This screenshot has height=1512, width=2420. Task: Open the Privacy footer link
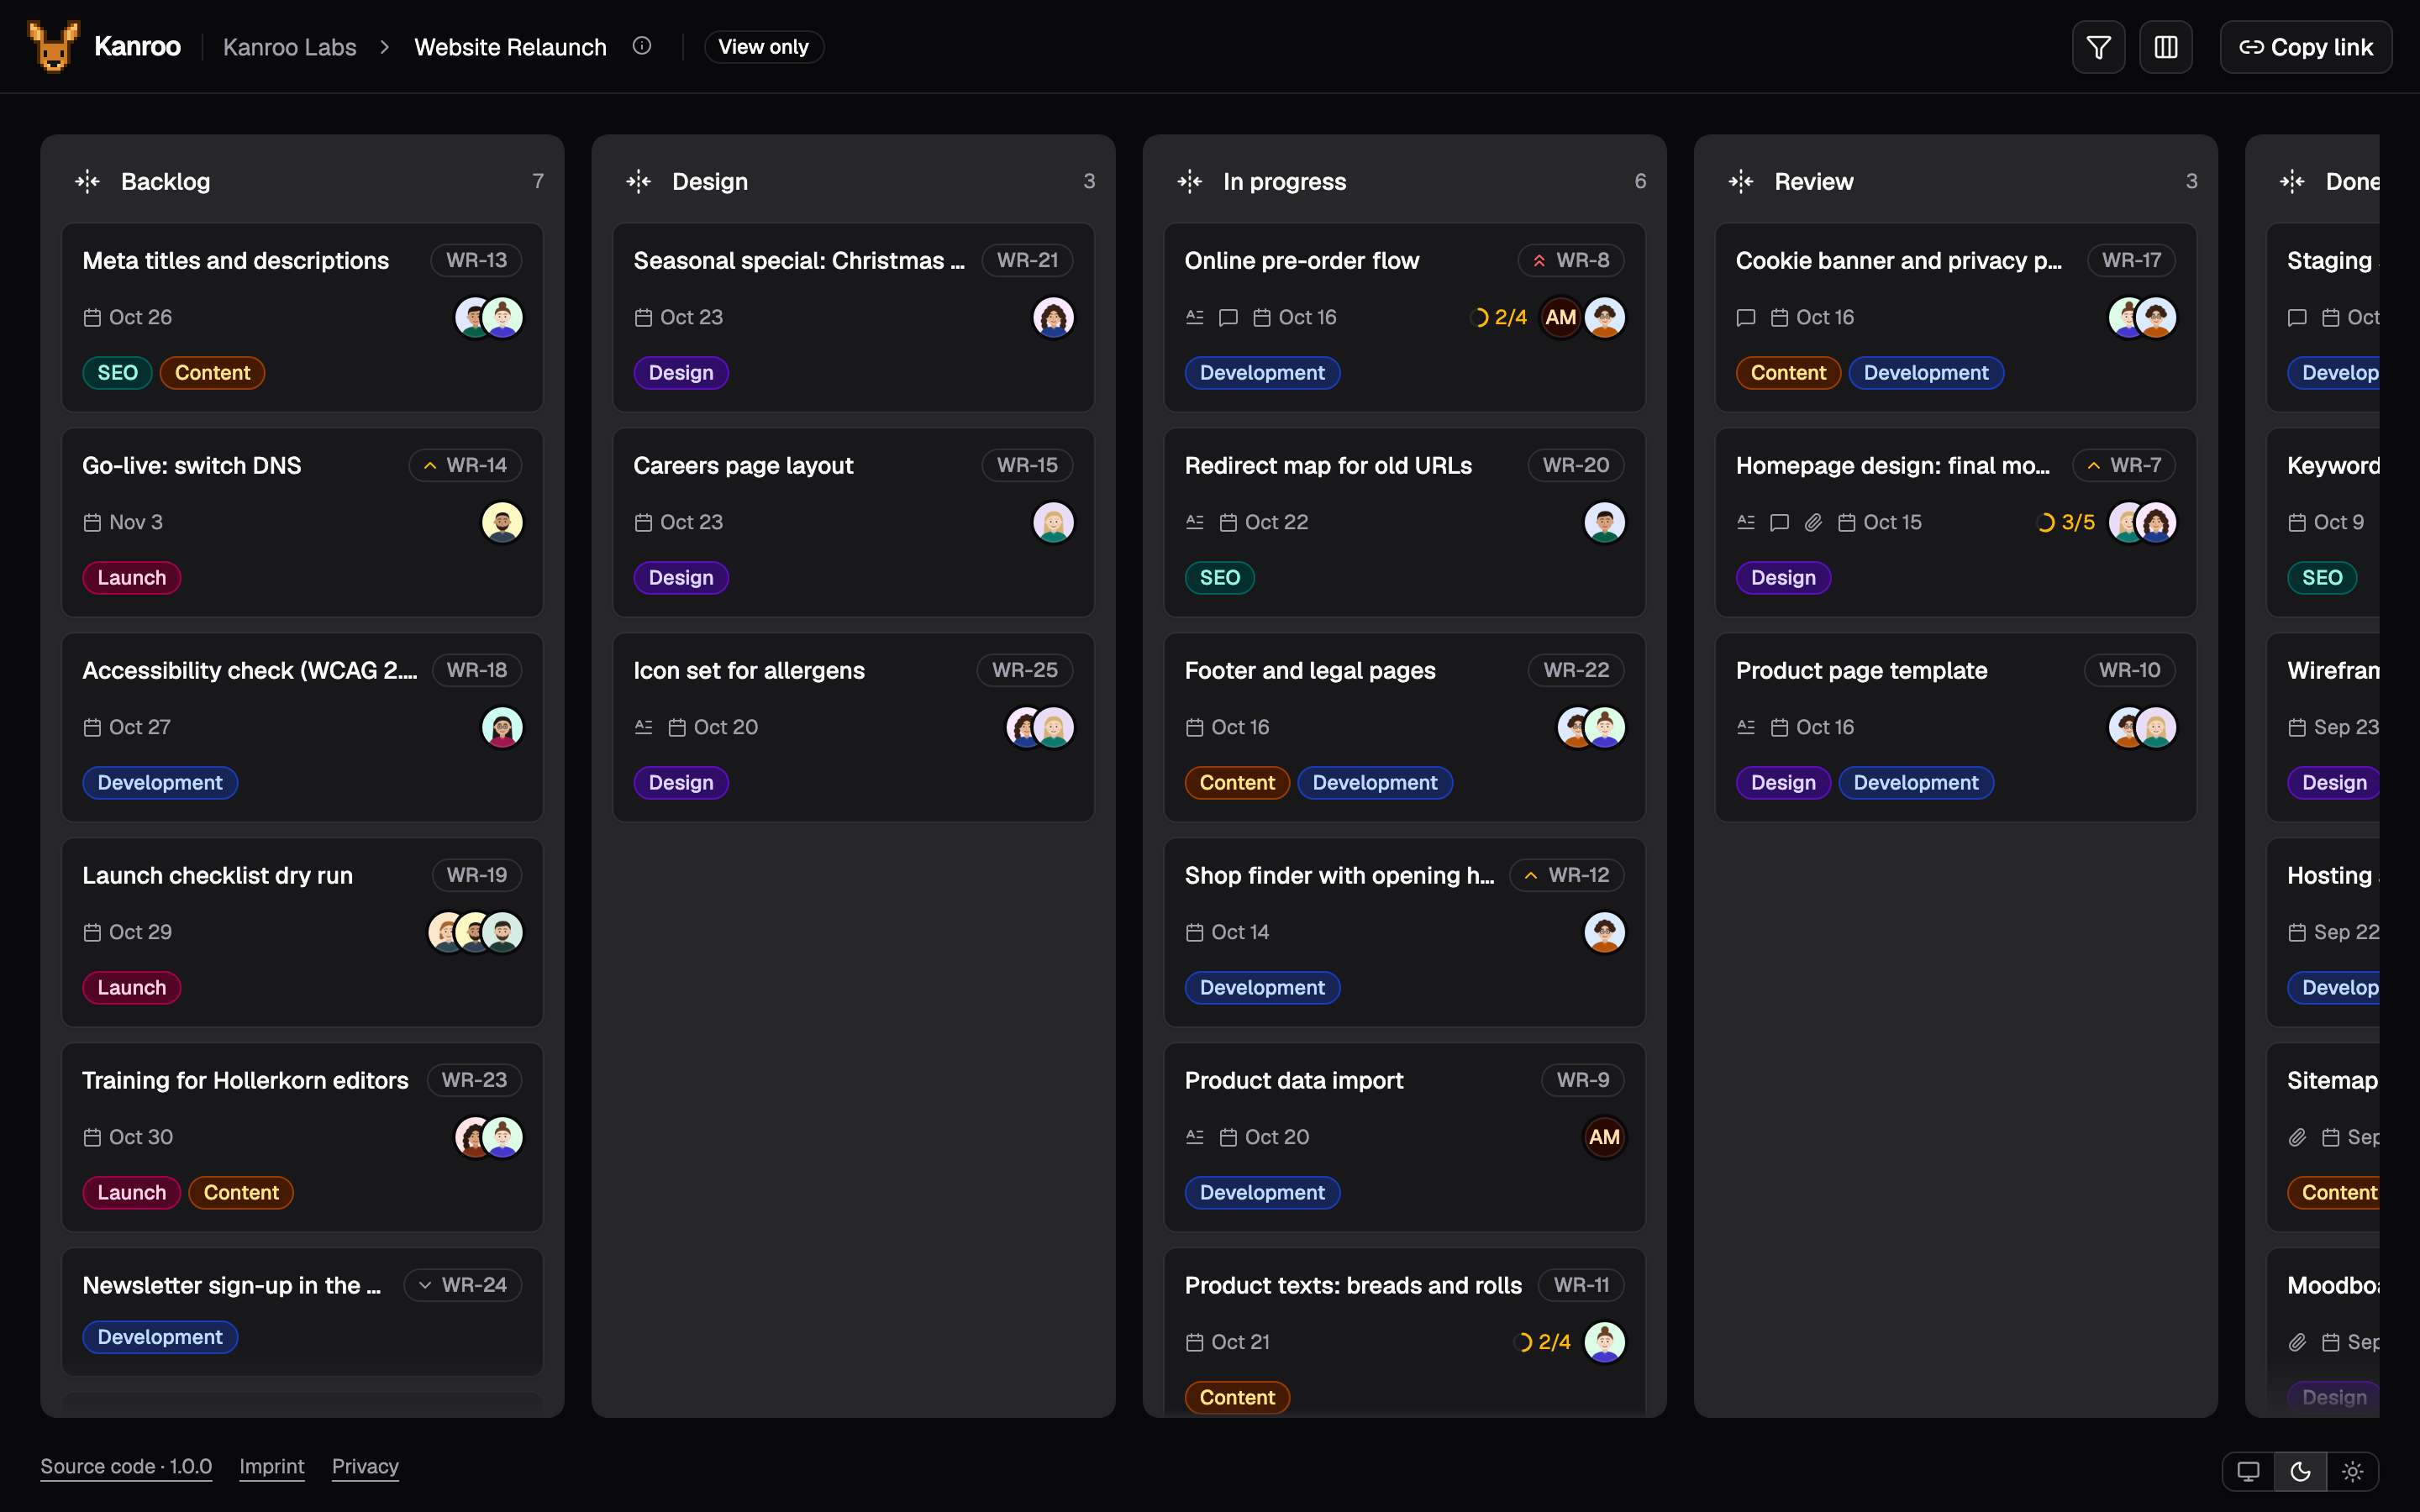tap(365, 1467)
